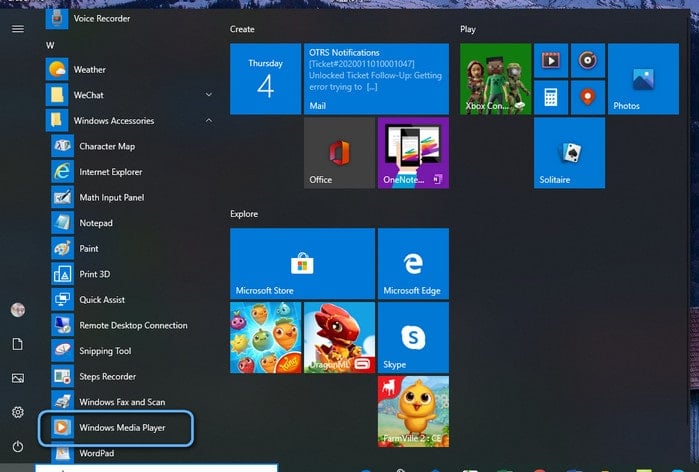Click the Windows Accessories folder label

[114, 121]
